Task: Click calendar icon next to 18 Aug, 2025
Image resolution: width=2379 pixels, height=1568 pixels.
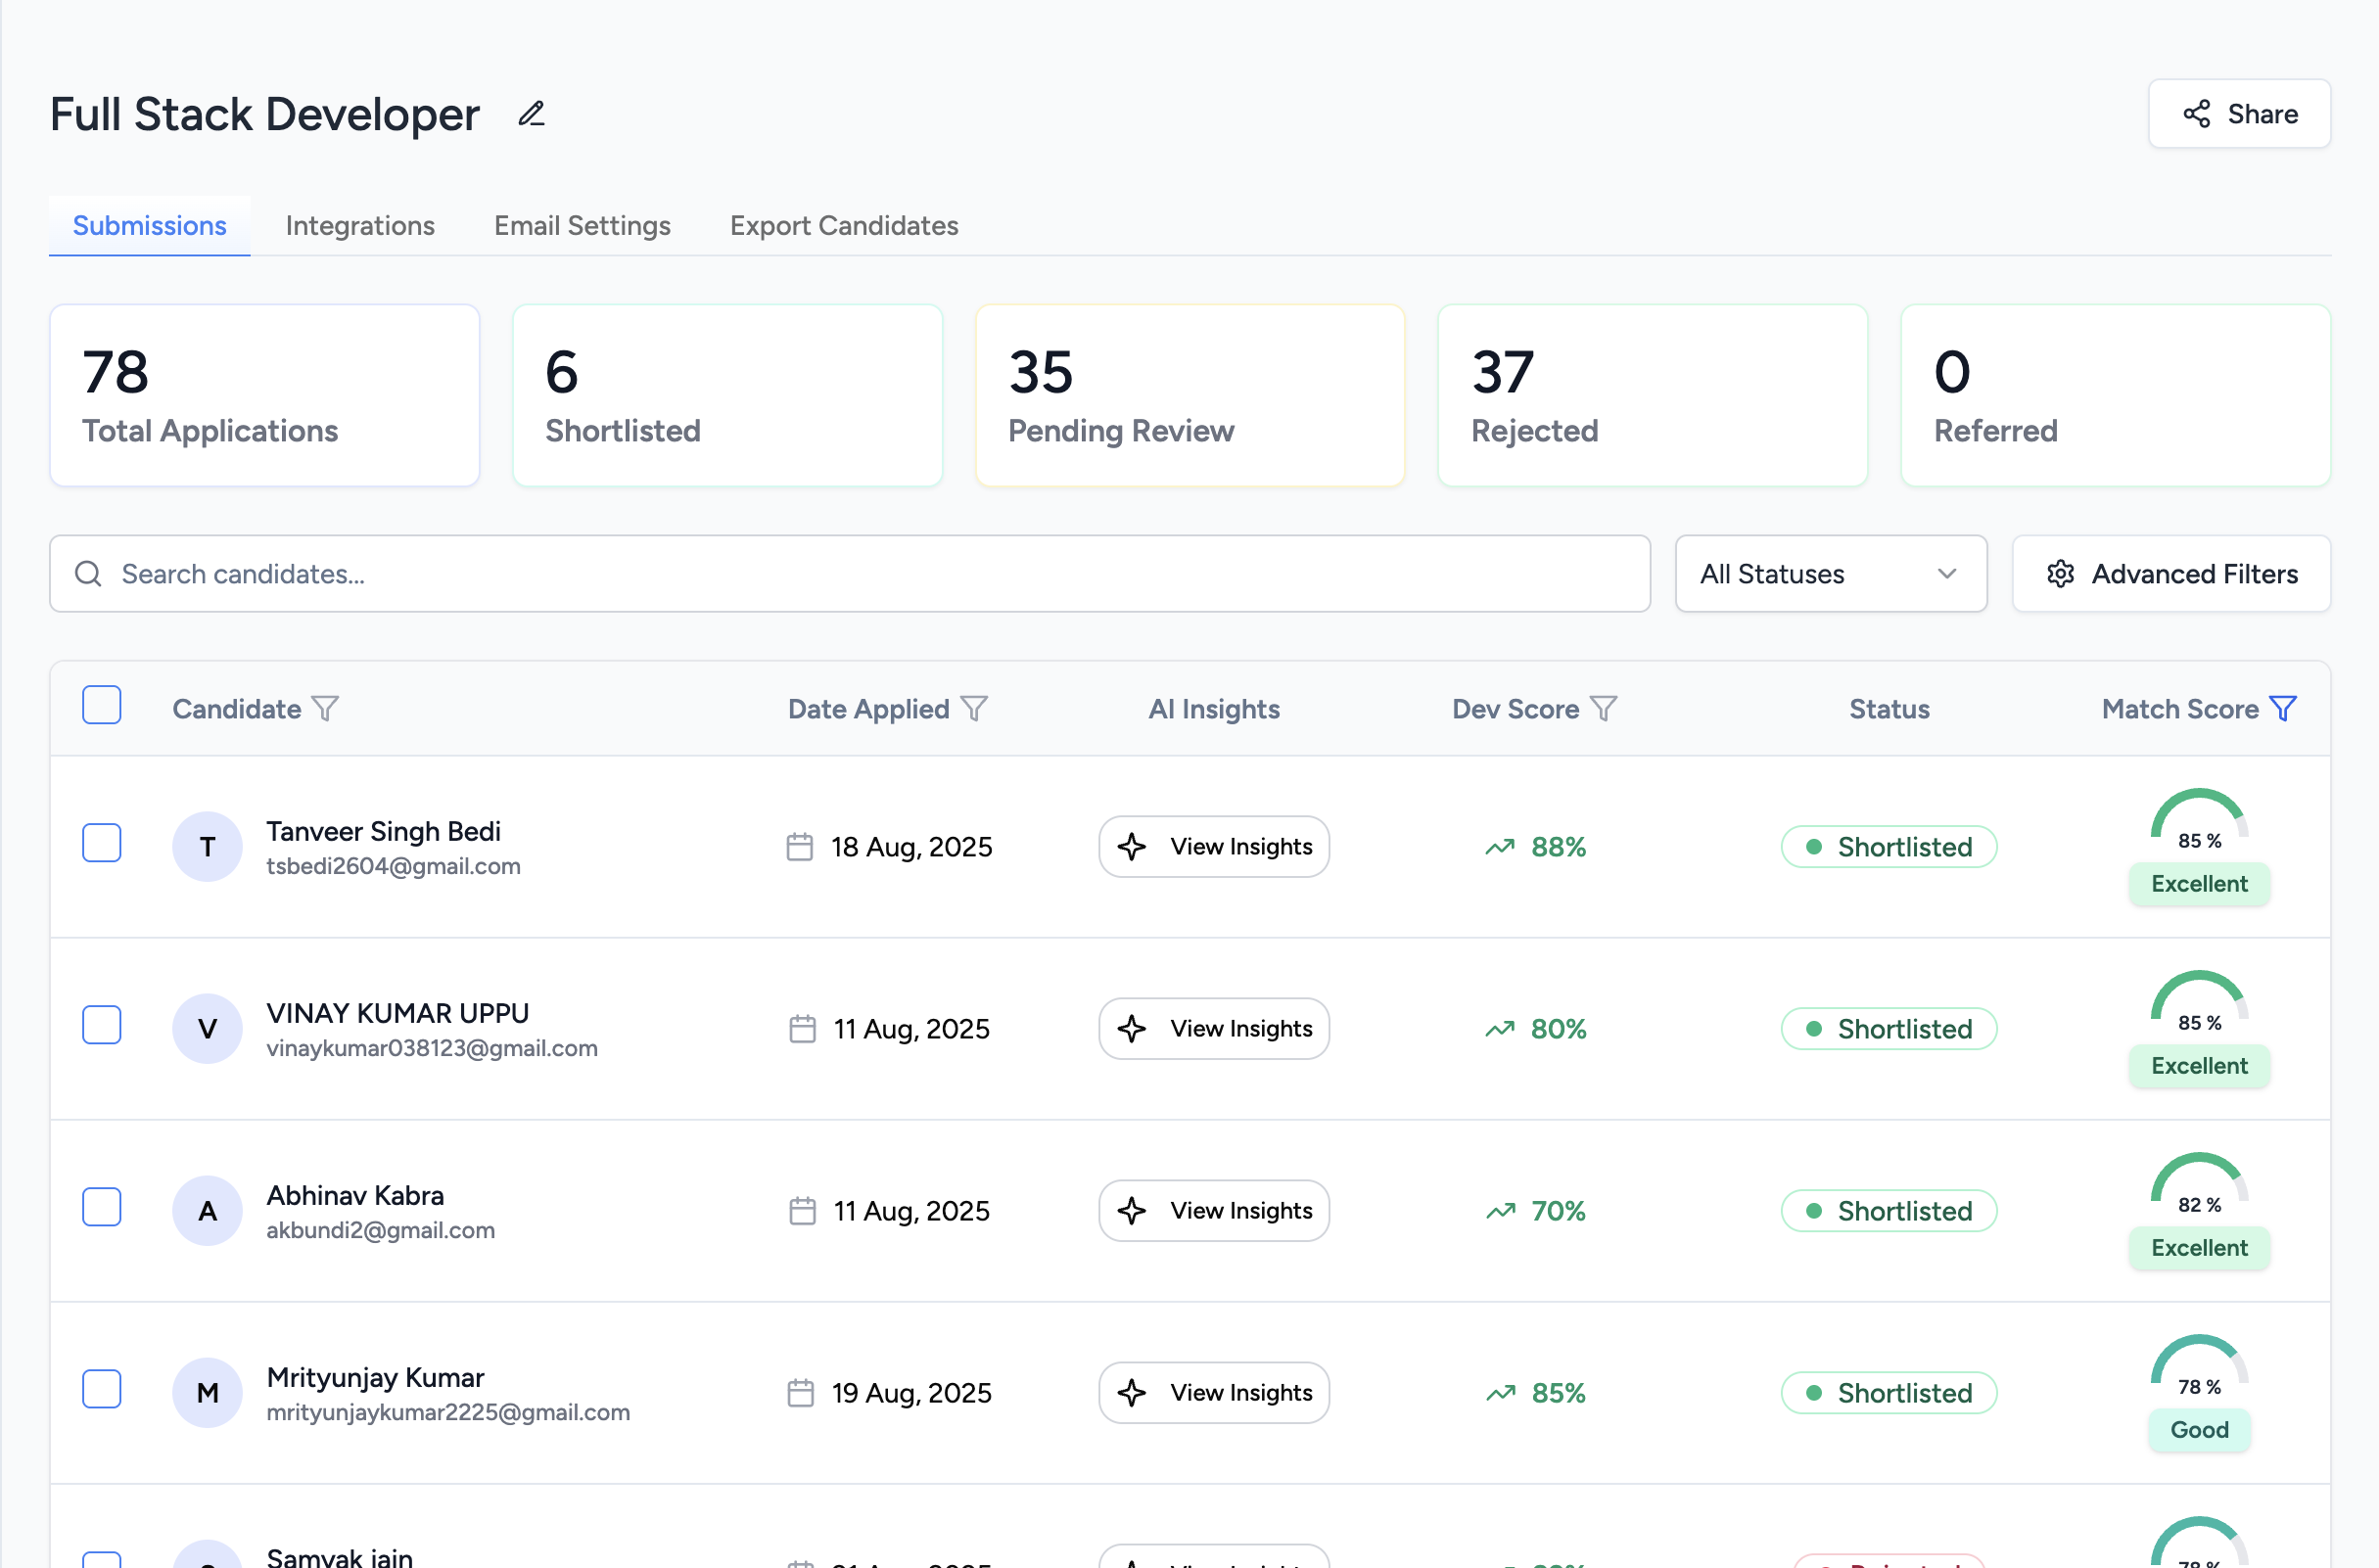Action: click(x=799, y=847)
